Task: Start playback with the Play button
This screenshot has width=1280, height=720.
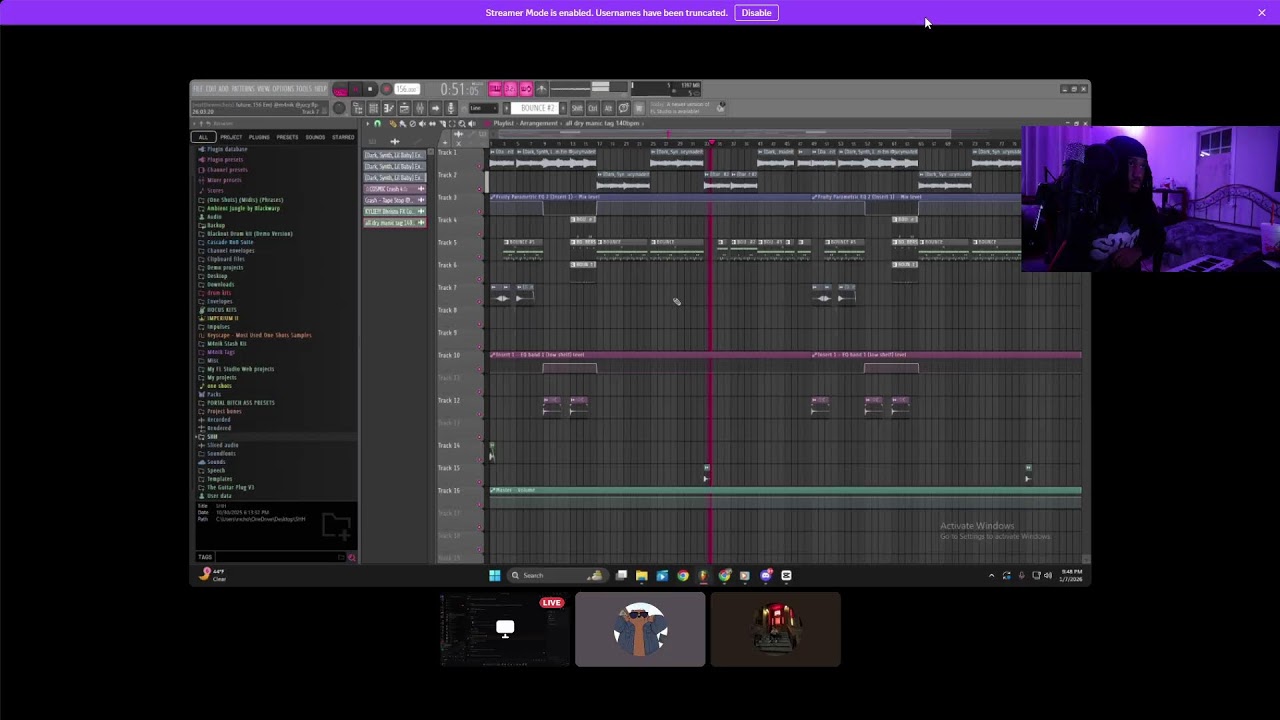Action: pos(355,89)
